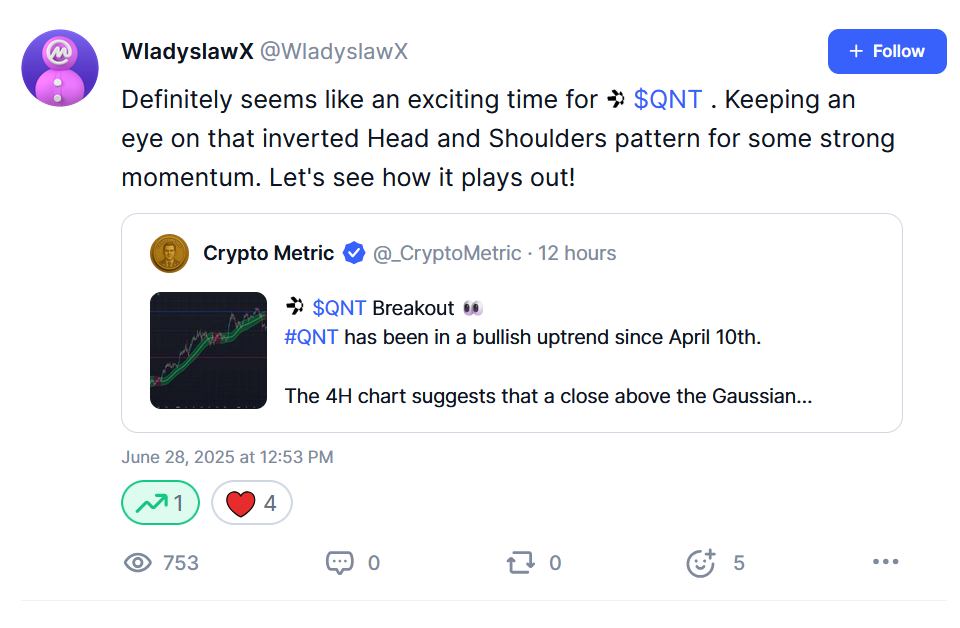
Task: Click the blue verified badge icon
Action: tap(354, 253)
